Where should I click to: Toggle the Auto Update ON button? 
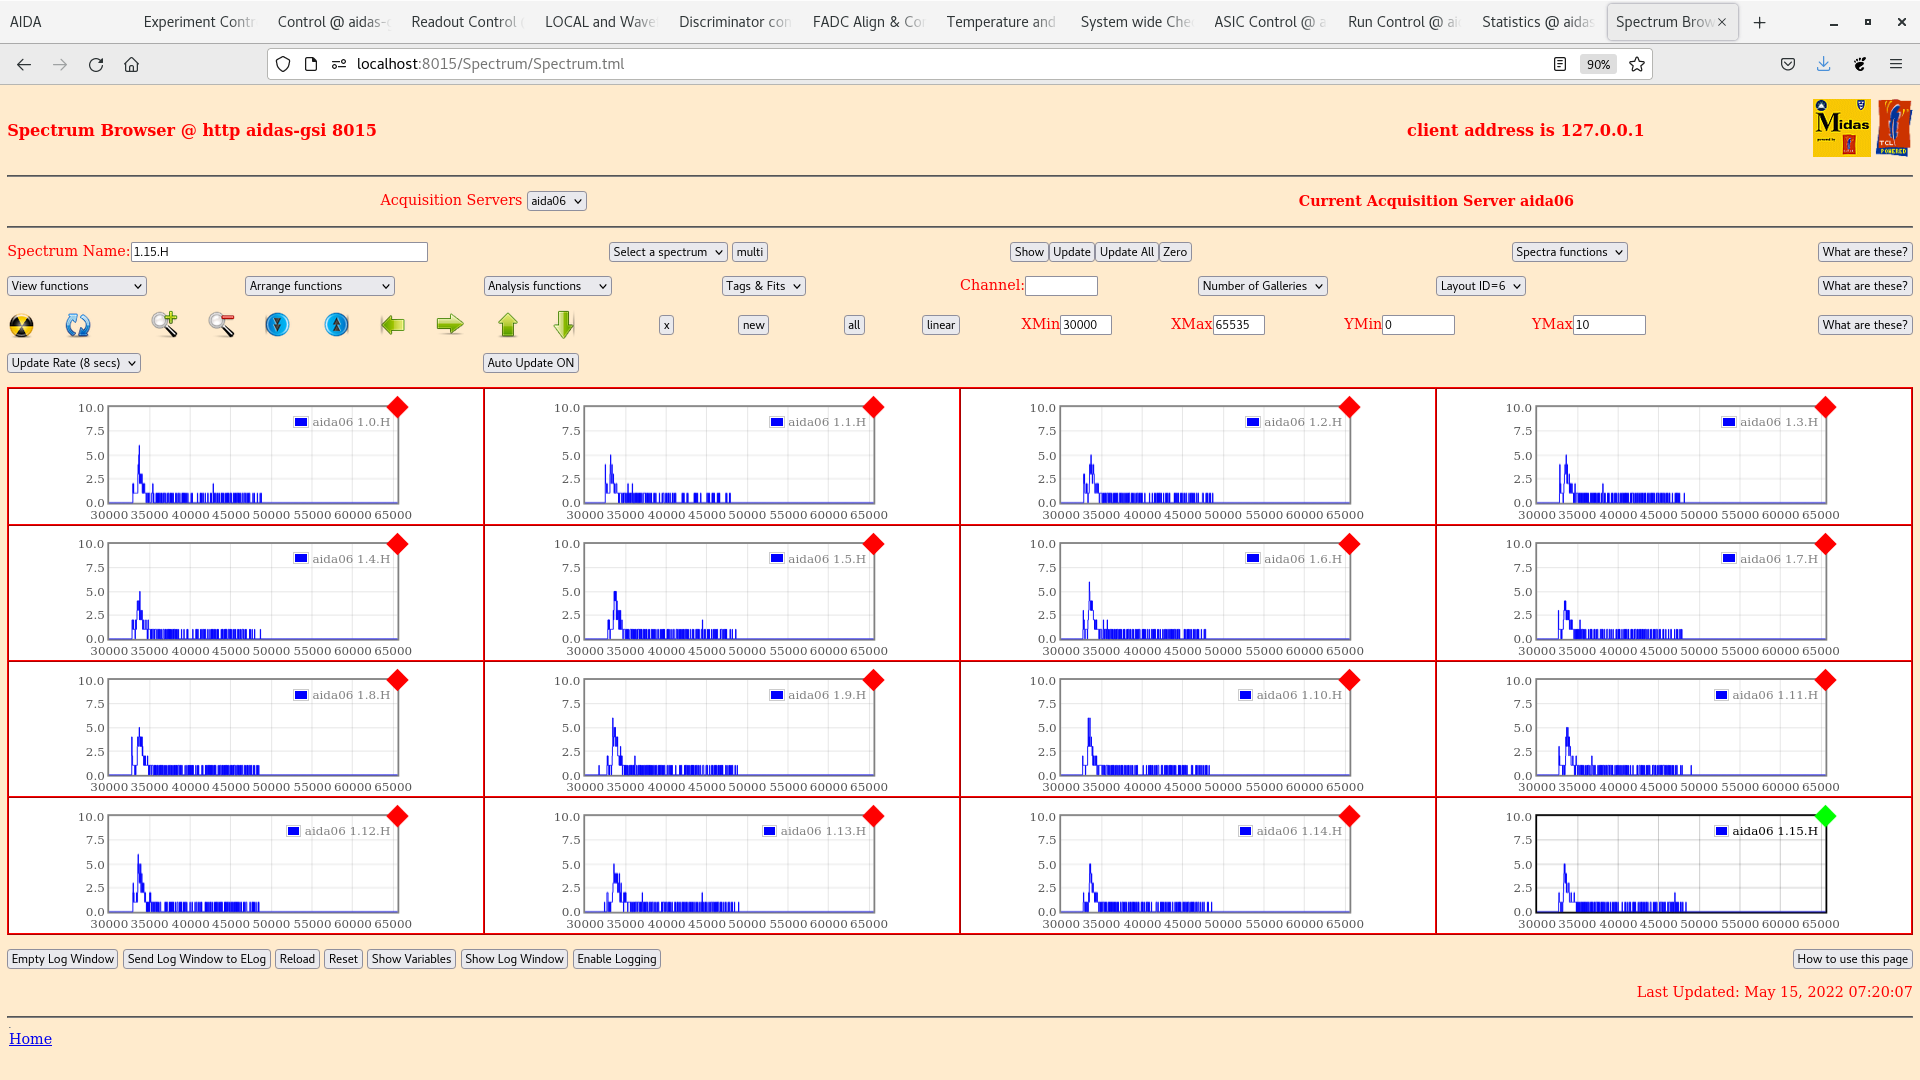(530, 363)
